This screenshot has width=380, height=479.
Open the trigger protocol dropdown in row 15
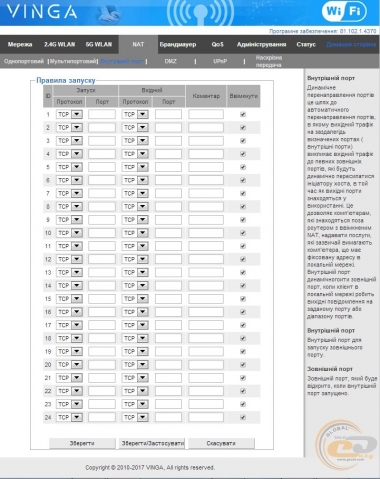[x=69, y=299]
